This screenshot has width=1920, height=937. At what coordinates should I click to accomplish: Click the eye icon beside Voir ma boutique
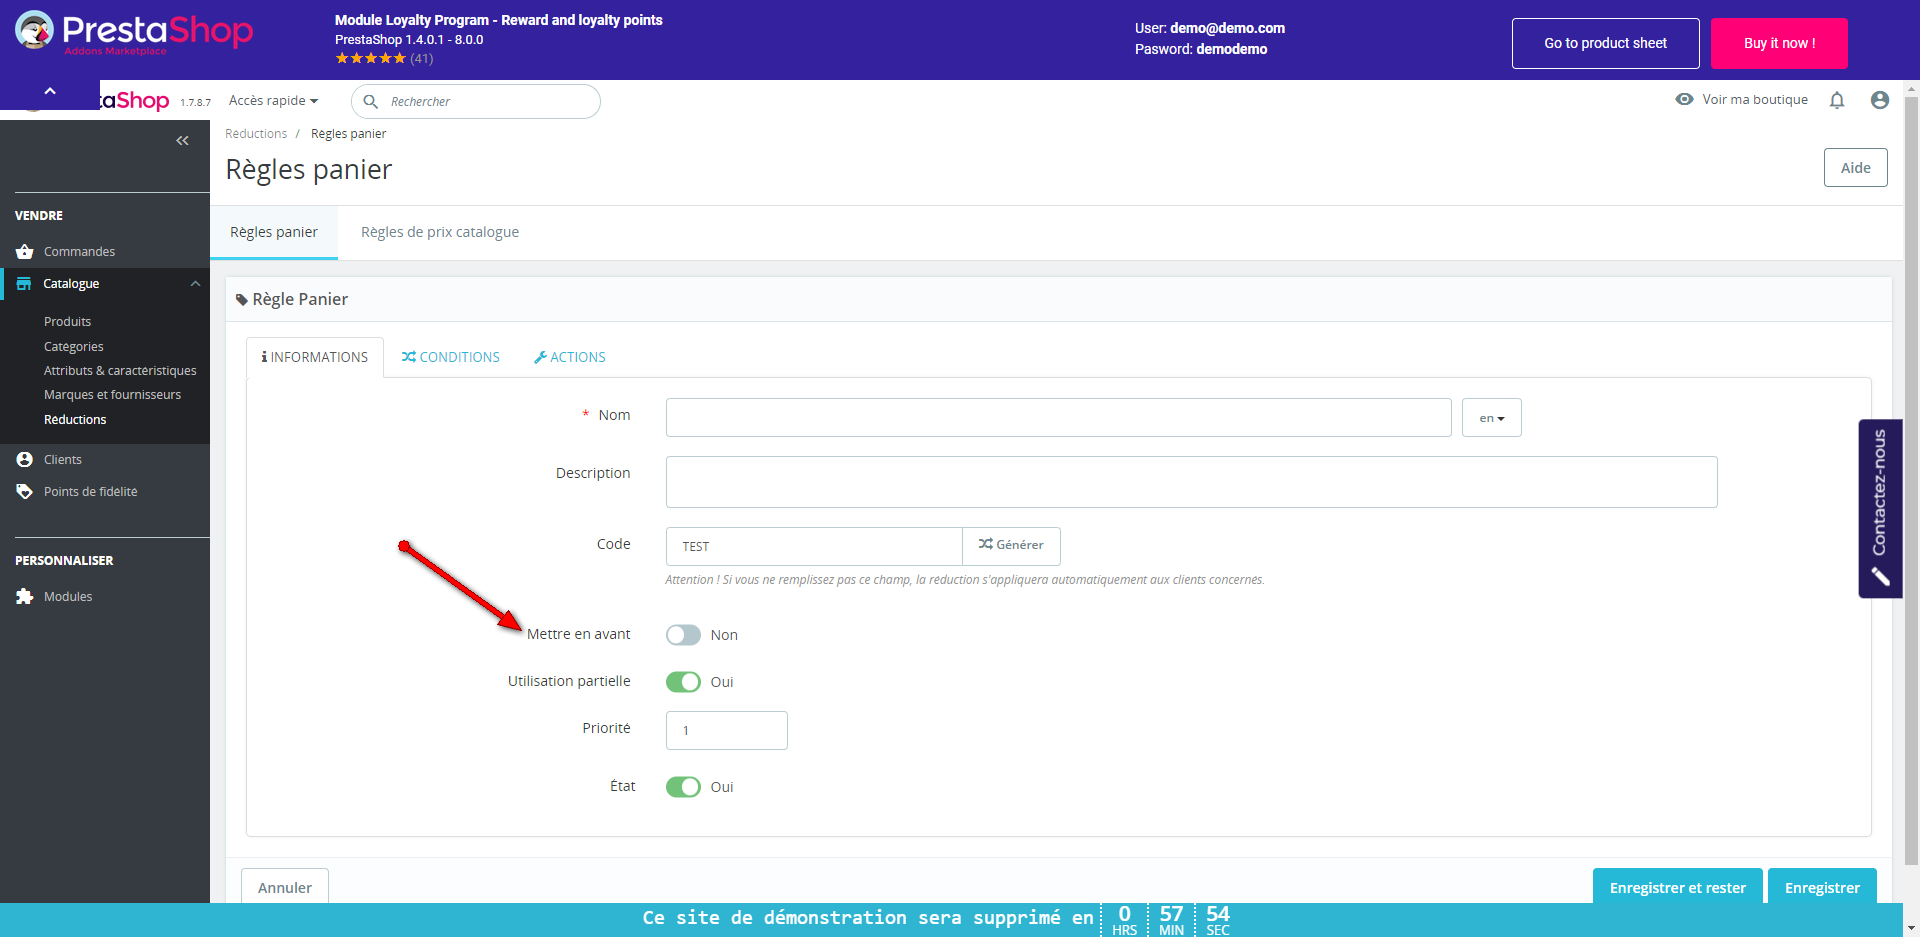click(1685, 99)
